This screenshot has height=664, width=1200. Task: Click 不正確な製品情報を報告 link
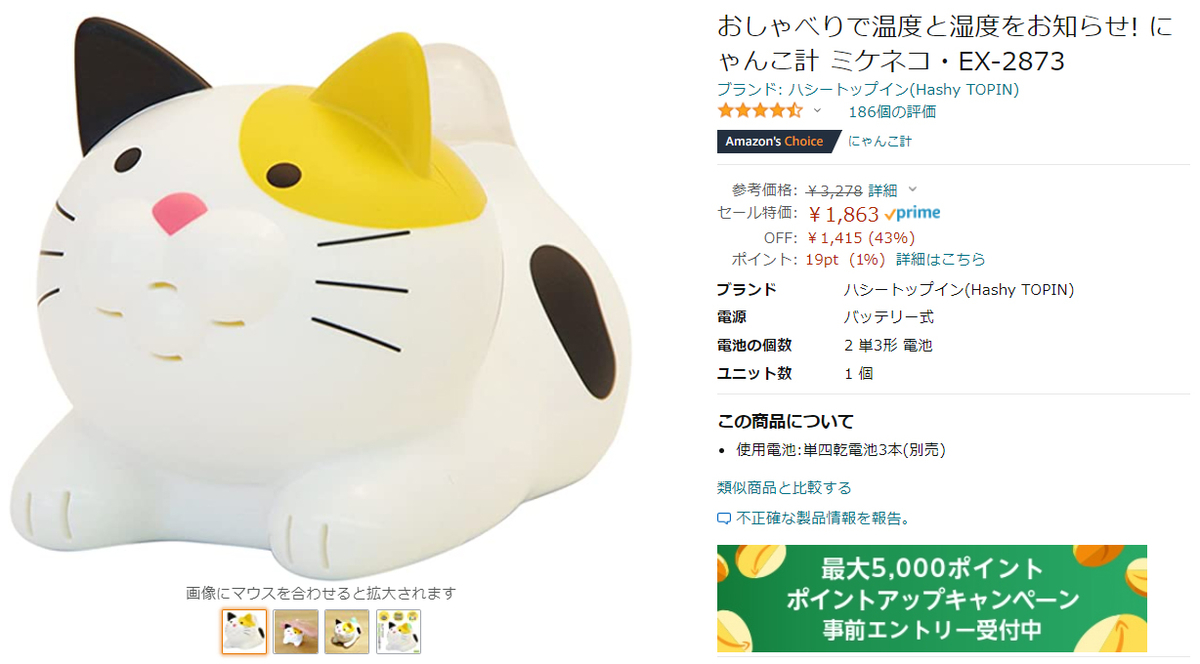[x=823, y=519]
